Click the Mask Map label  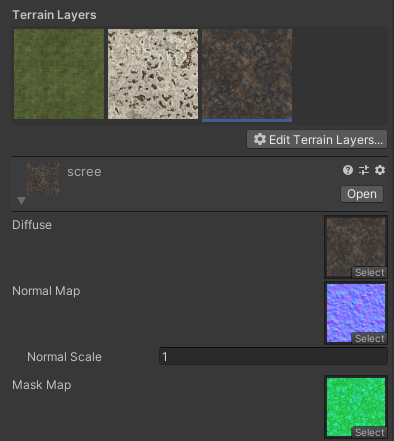[42, 385]
